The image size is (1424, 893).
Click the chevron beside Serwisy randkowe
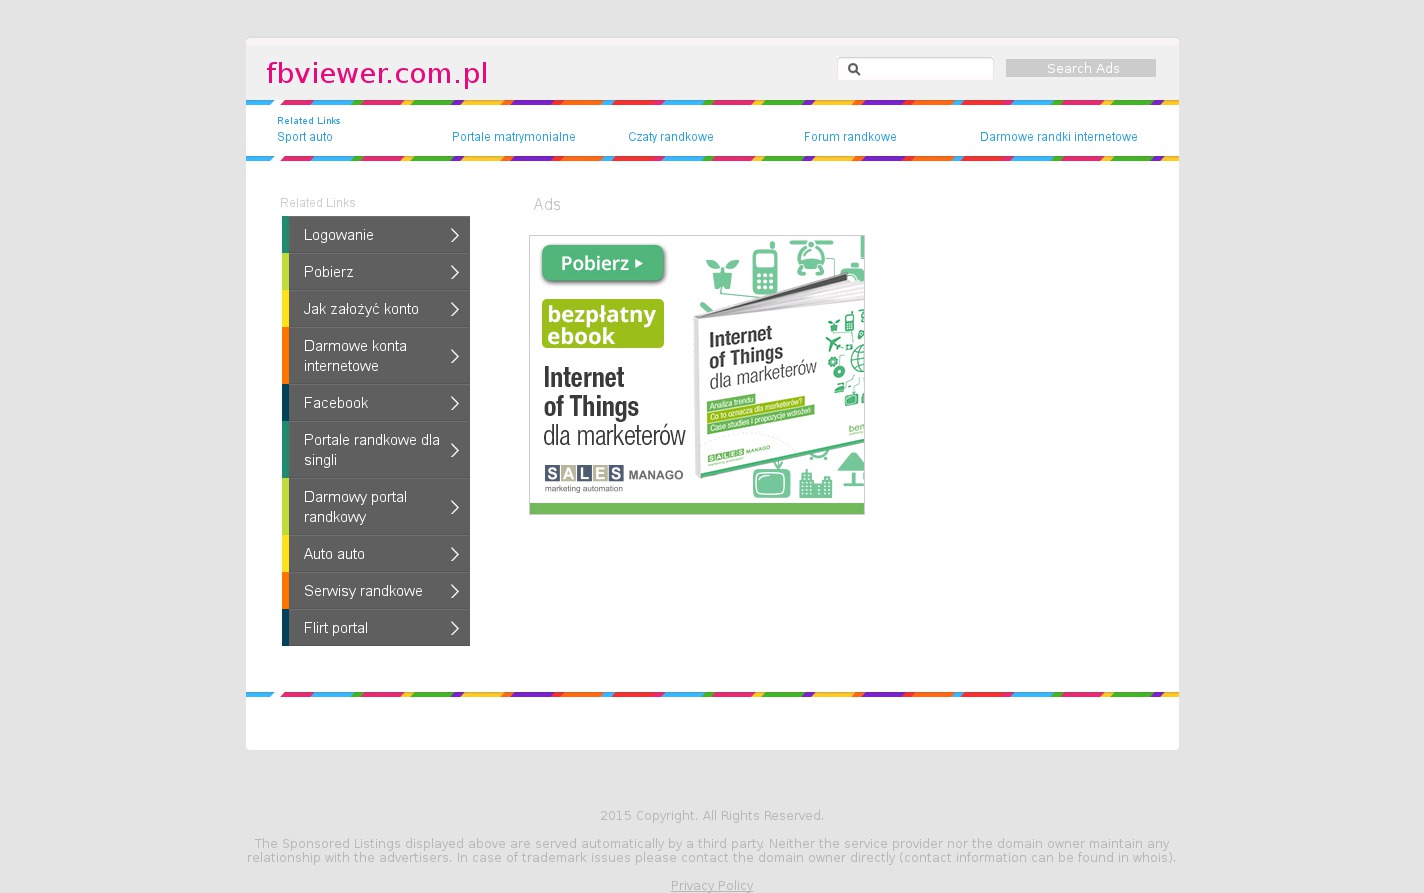coord(454,591)
